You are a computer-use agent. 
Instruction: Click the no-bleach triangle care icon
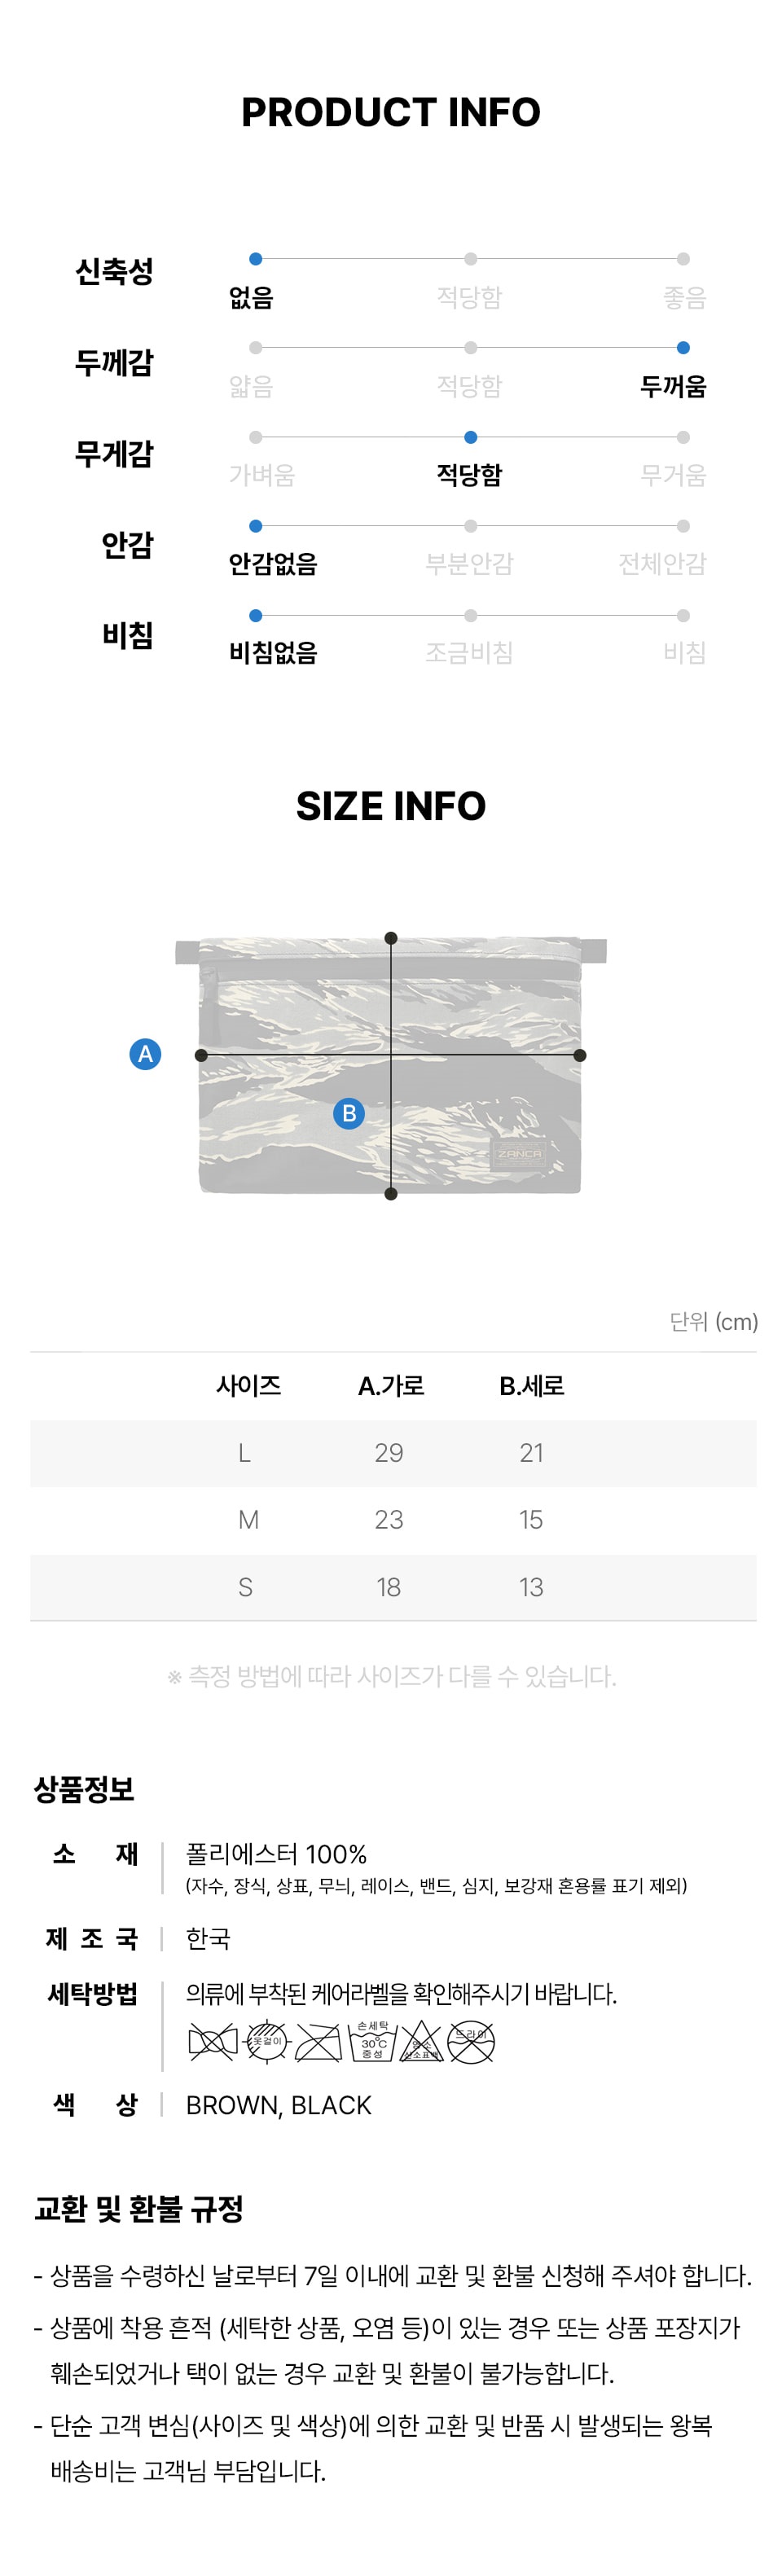tap(421, 2041)
